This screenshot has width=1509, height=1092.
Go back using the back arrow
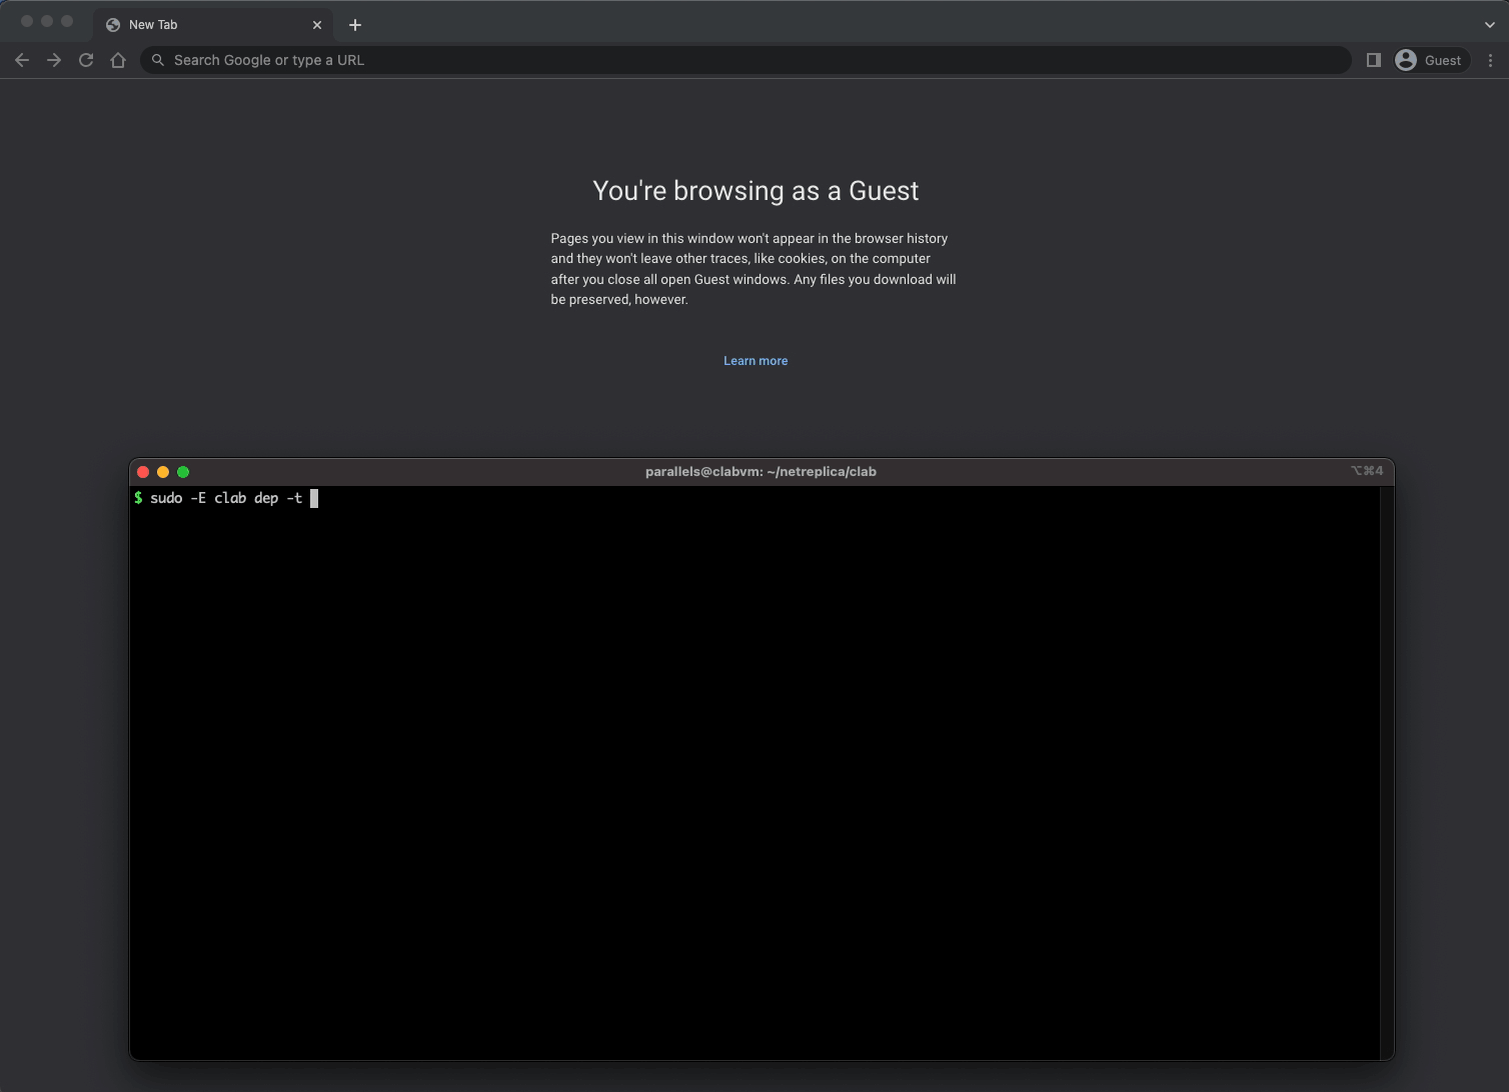(x=22, y=60)
